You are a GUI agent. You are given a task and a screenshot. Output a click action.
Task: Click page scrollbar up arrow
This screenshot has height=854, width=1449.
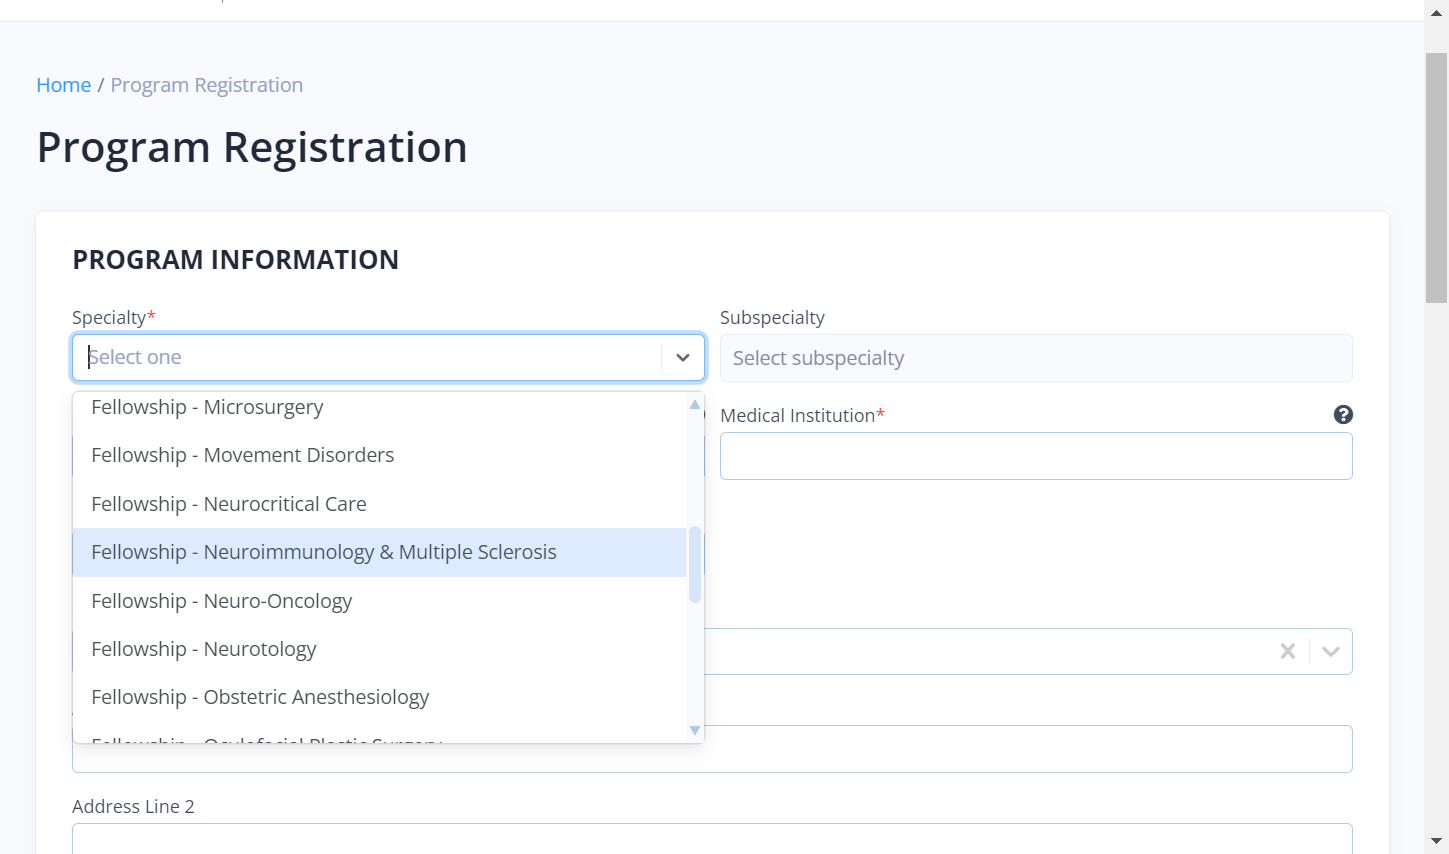1436,12
